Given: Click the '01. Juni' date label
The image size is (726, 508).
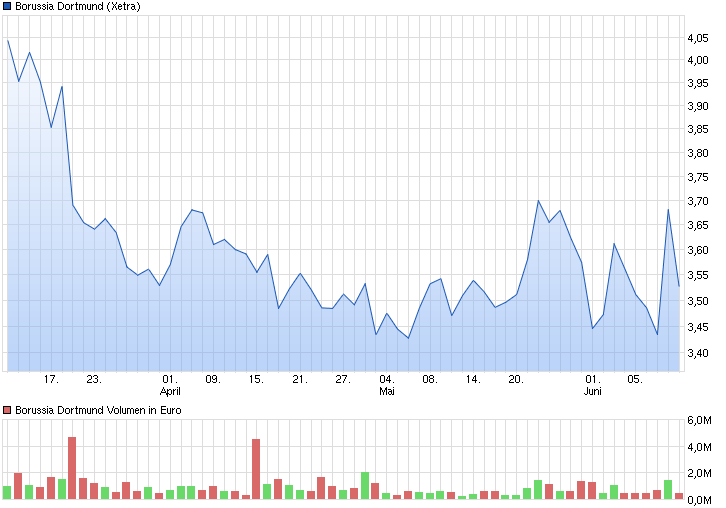Looking at the screenshot, I should tap(593, 385).
